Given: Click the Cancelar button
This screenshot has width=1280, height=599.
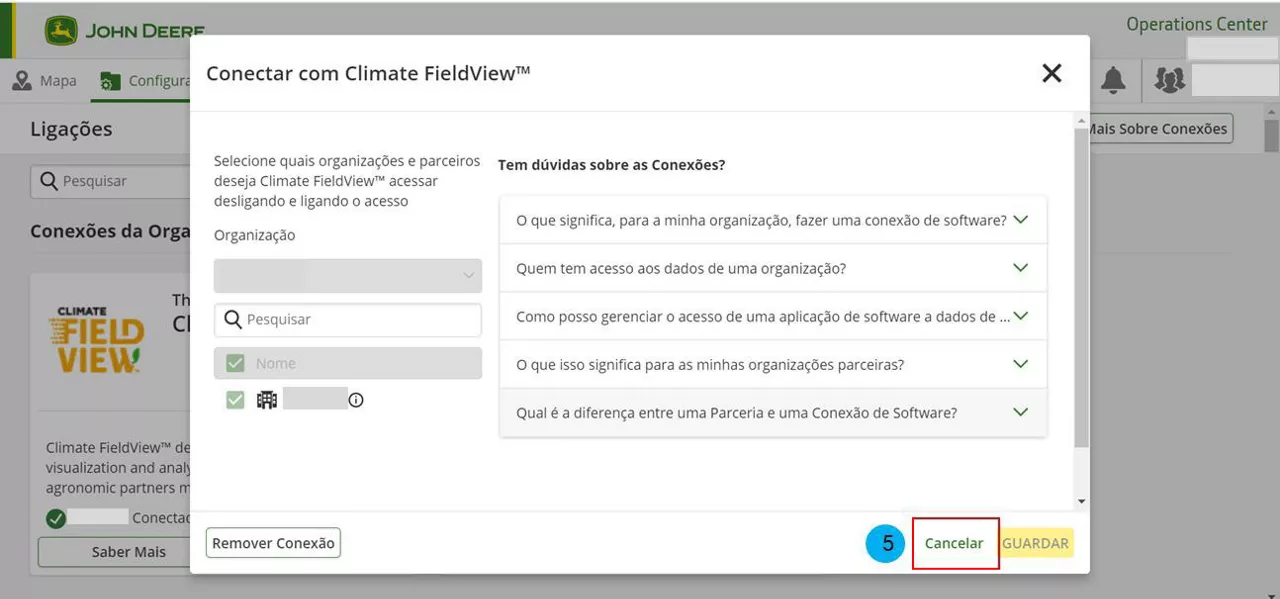Looking at the screenshot, I should (x=954, y=543).
